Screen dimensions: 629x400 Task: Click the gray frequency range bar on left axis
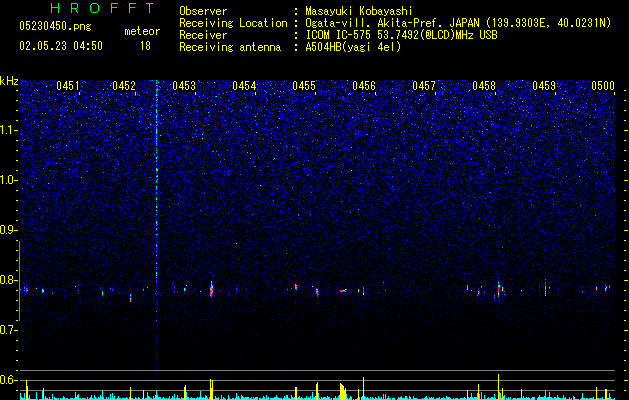[19, 281]
